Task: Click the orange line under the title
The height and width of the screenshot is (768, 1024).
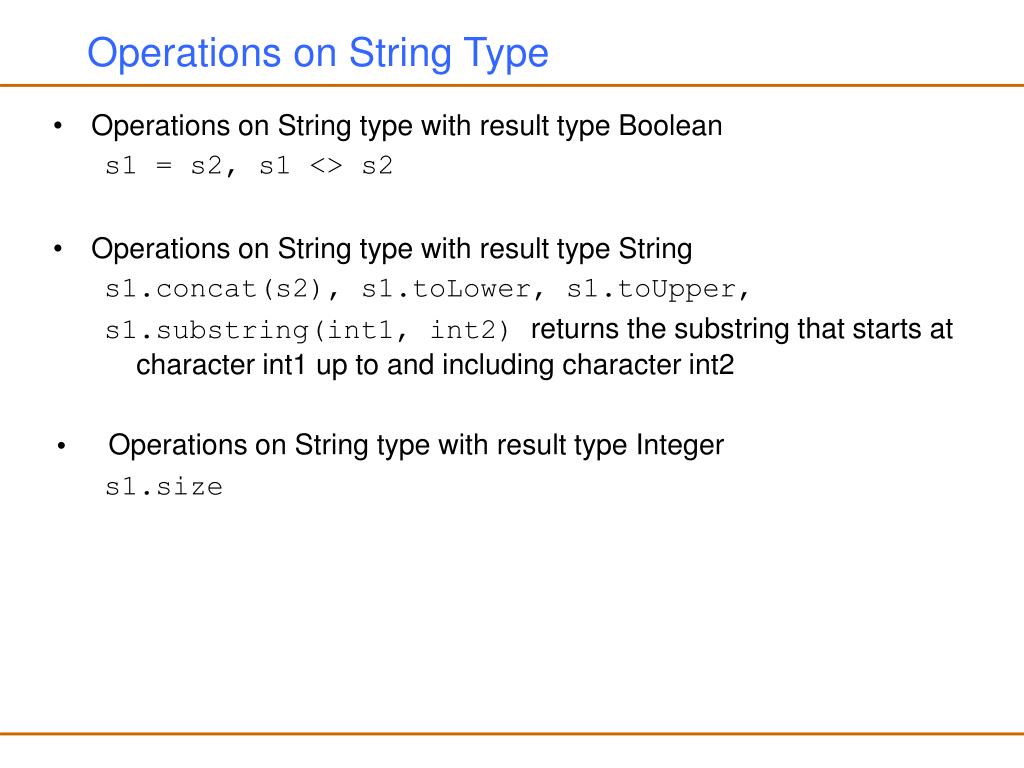Action: pyautogui.click(x=512, y=85)
